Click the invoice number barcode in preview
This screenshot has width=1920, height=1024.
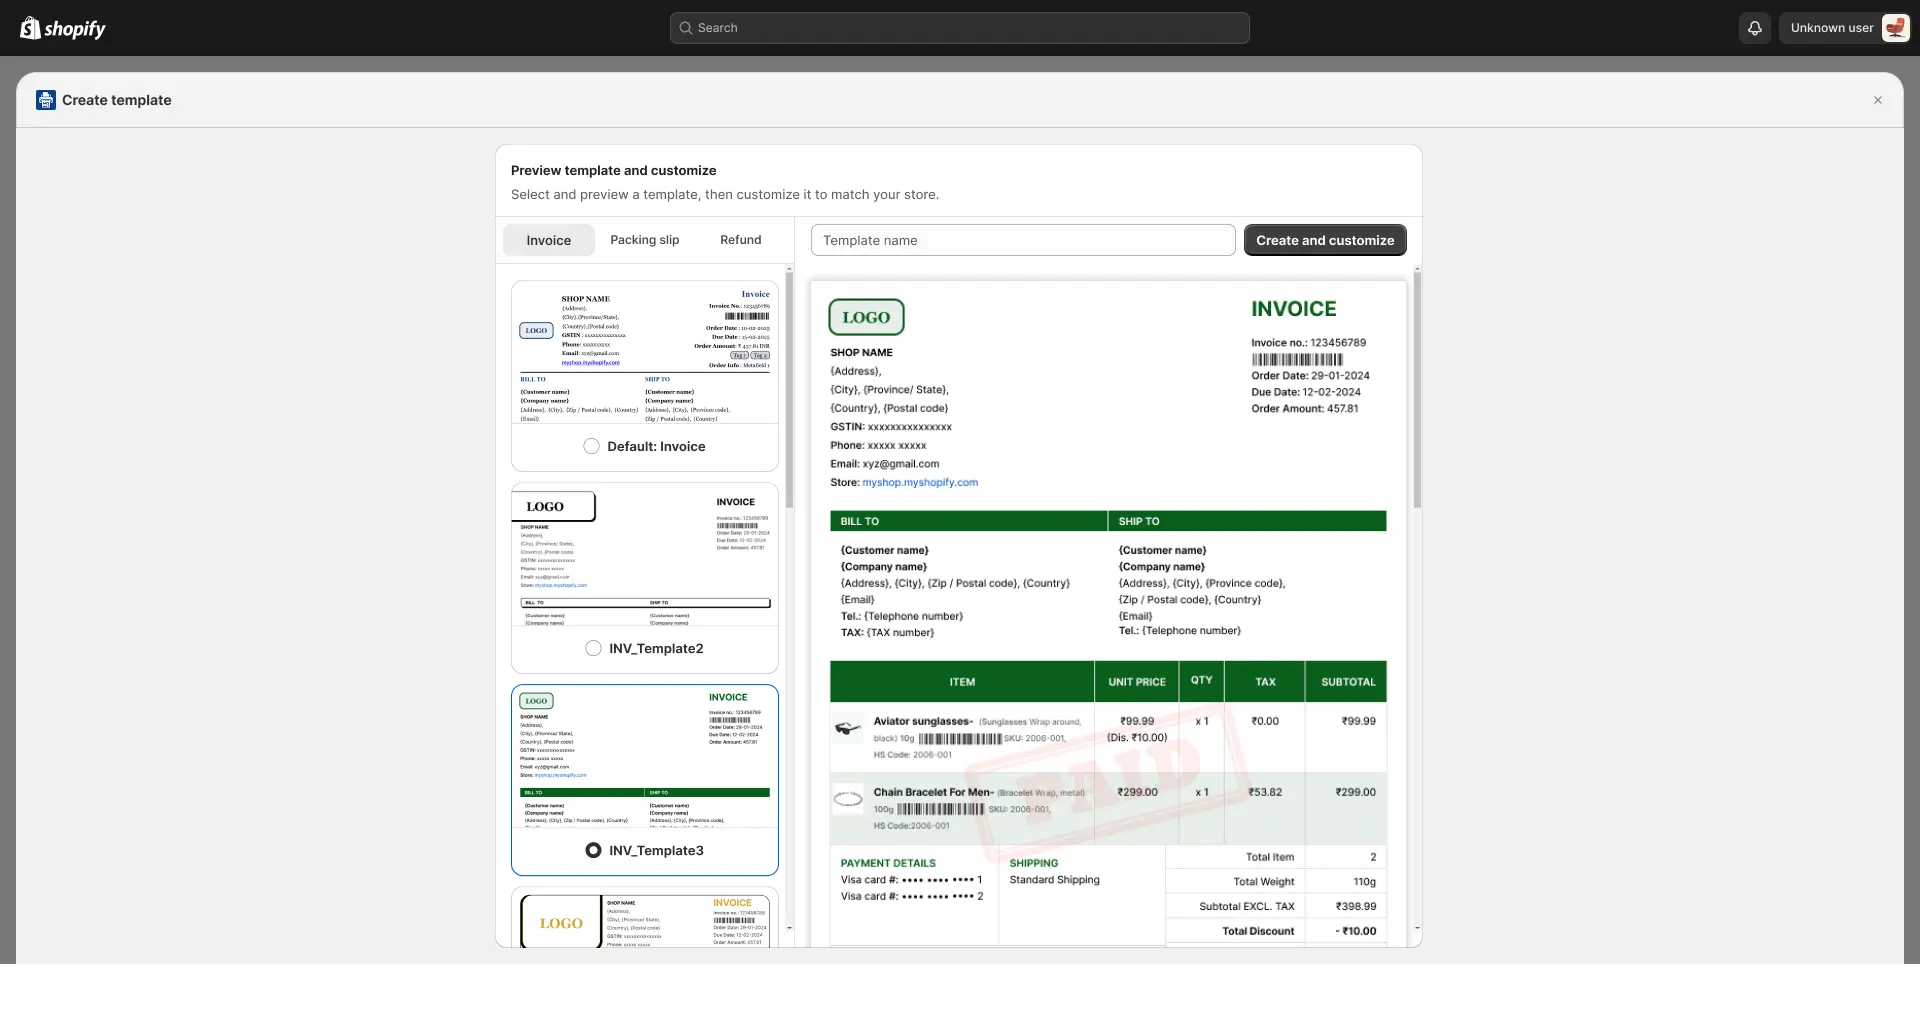click(1297, 359)
